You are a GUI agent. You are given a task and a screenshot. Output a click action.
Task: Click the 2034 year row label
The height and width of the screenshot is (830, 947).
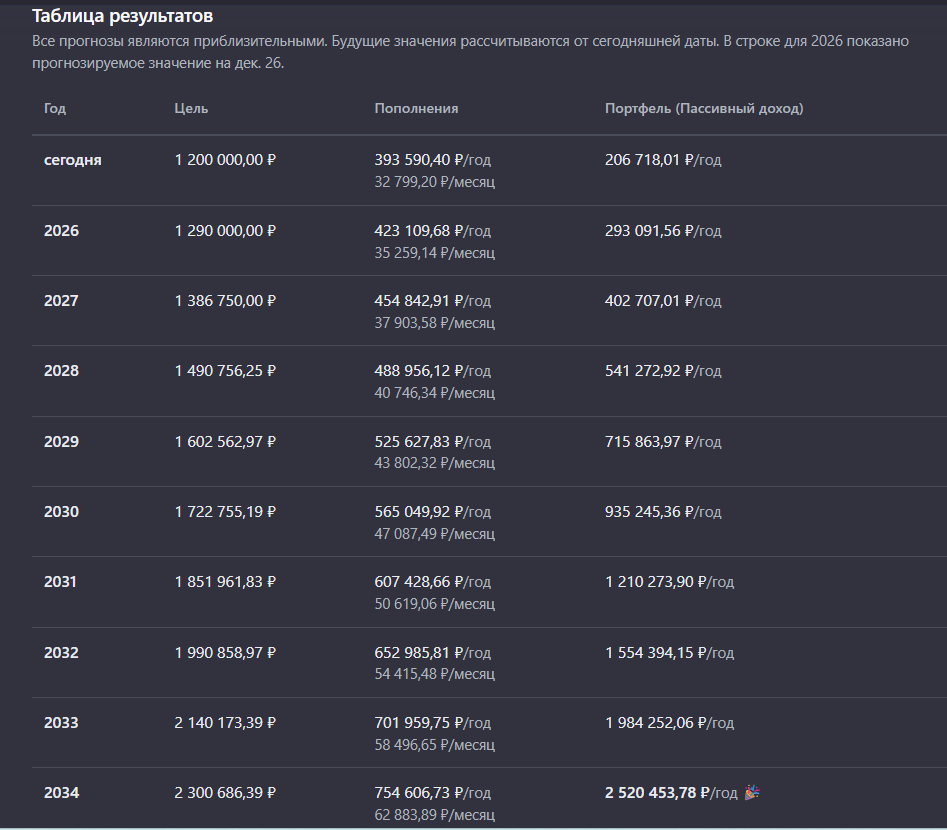click(x=61, y=793)
